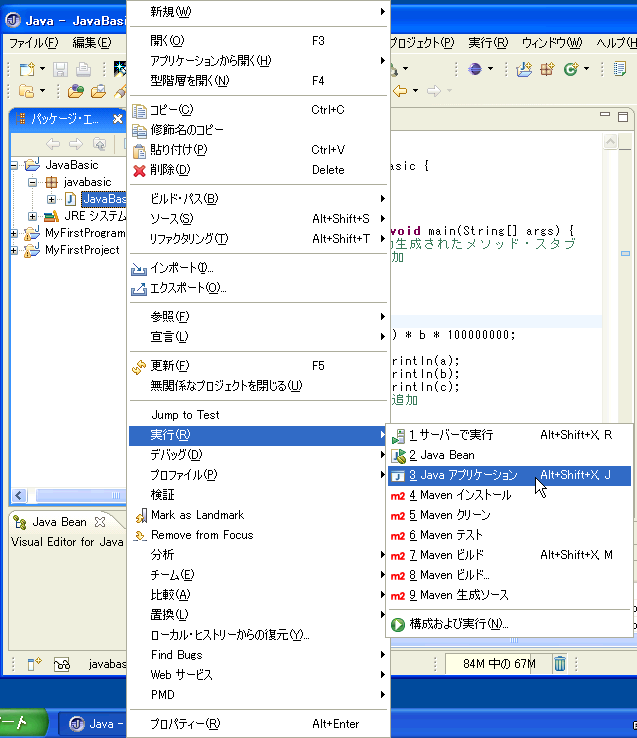Expand the MyFirstProject tree node

click(15, 250)
